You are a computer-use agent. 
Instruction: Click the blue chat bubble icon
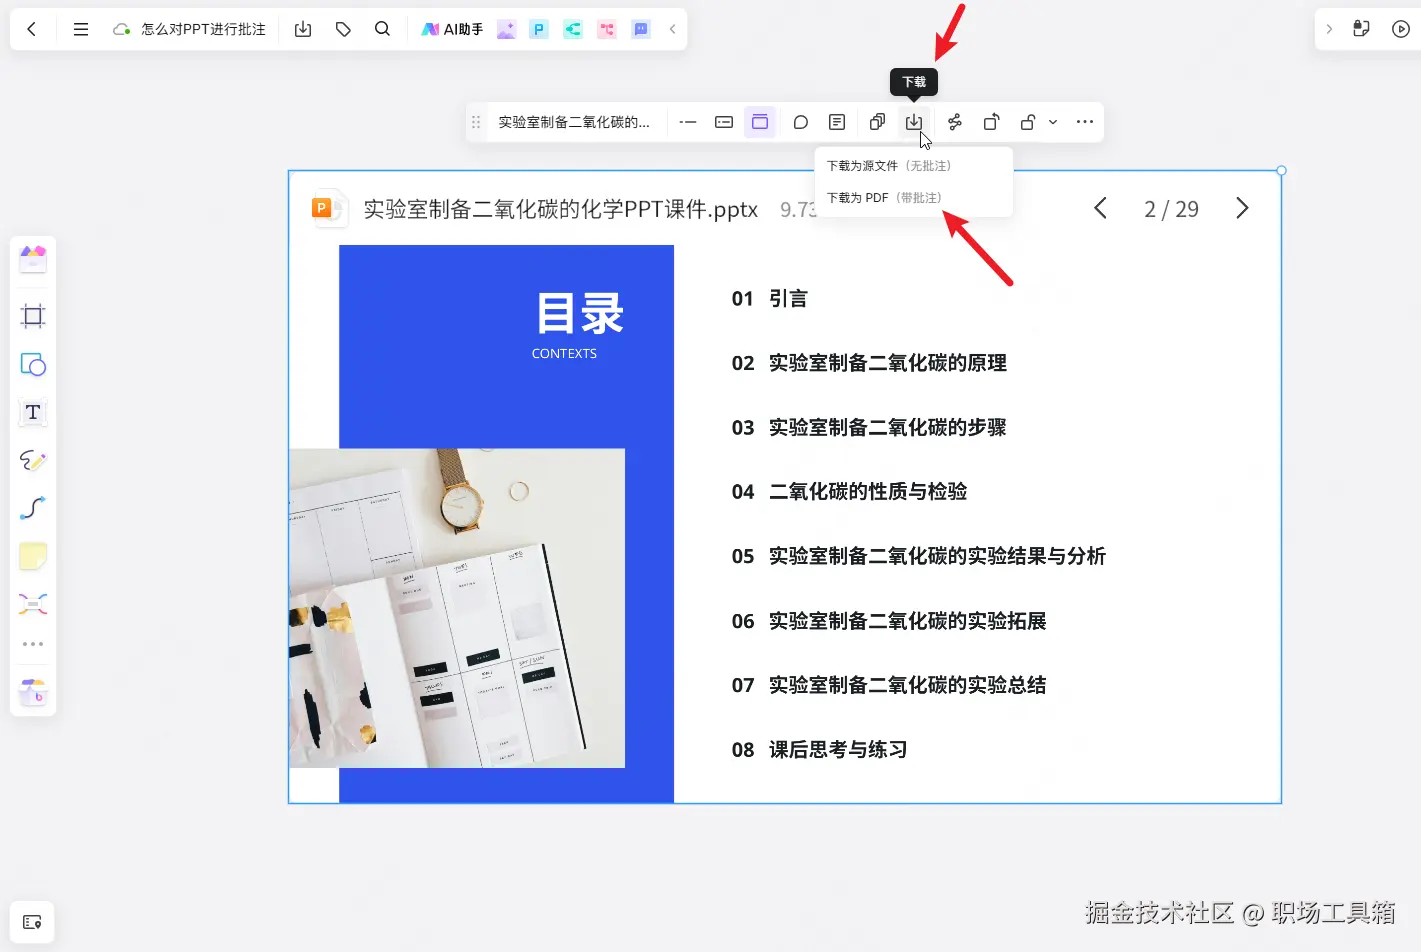coord(641,29)
